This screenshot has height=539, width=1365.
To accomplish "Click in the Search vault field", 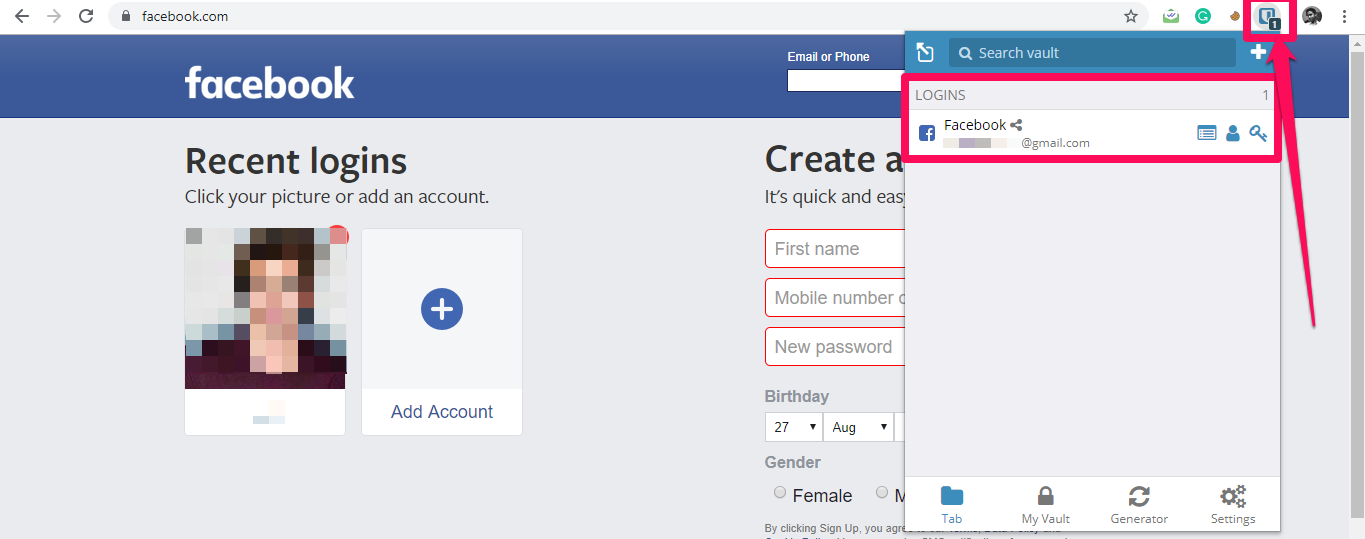I will 1092,53.
